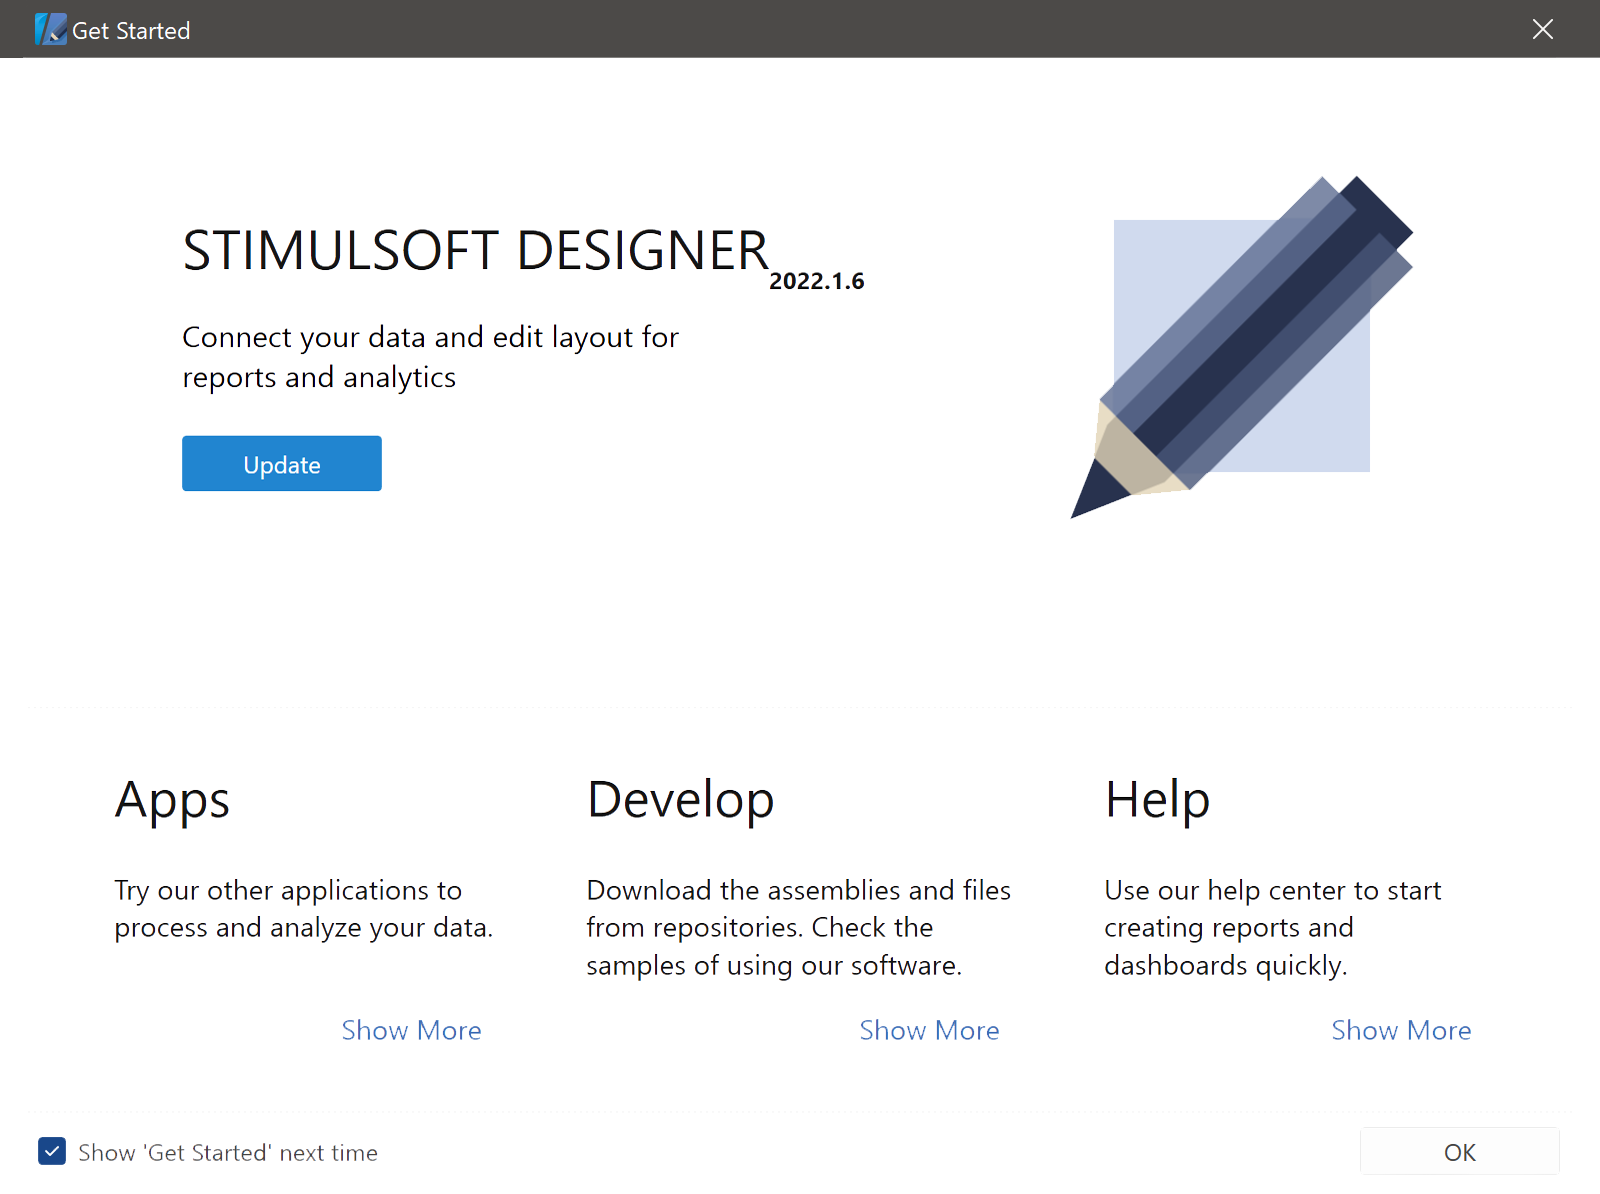Click the version number 2022.1.6
Image resolution: width=1600 pixels, height=1194 pixels.
click(x=816, y=281)
